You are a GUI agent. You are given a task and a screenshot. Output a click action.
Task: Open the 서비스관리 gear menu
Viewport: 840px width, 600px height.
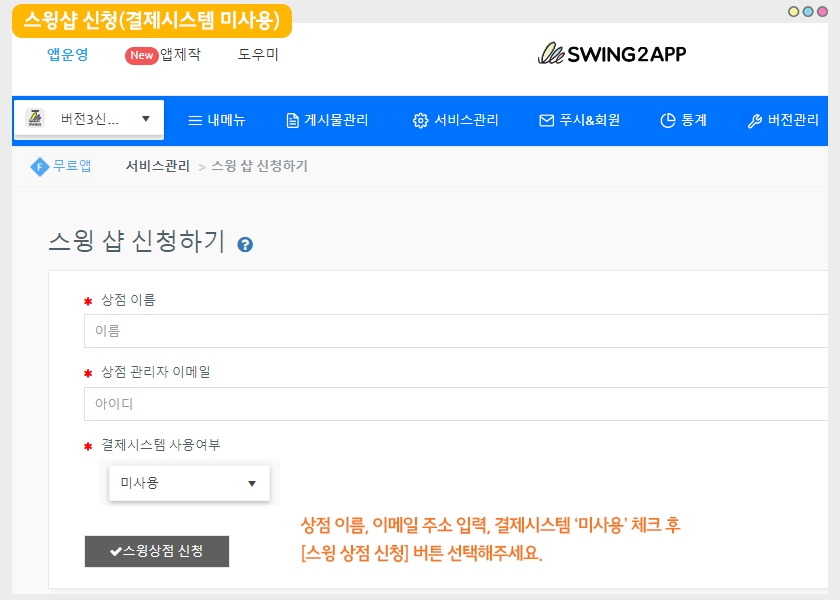456,120
